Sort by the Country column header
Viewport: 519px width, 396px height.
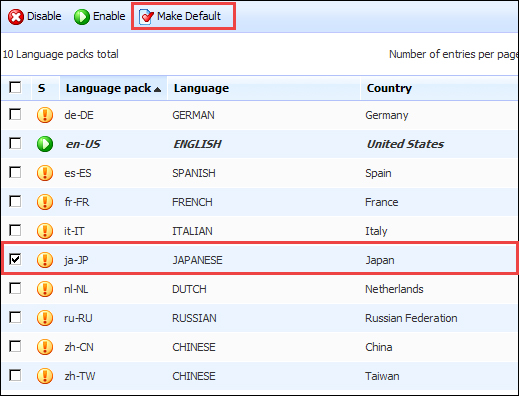[389, 88]
